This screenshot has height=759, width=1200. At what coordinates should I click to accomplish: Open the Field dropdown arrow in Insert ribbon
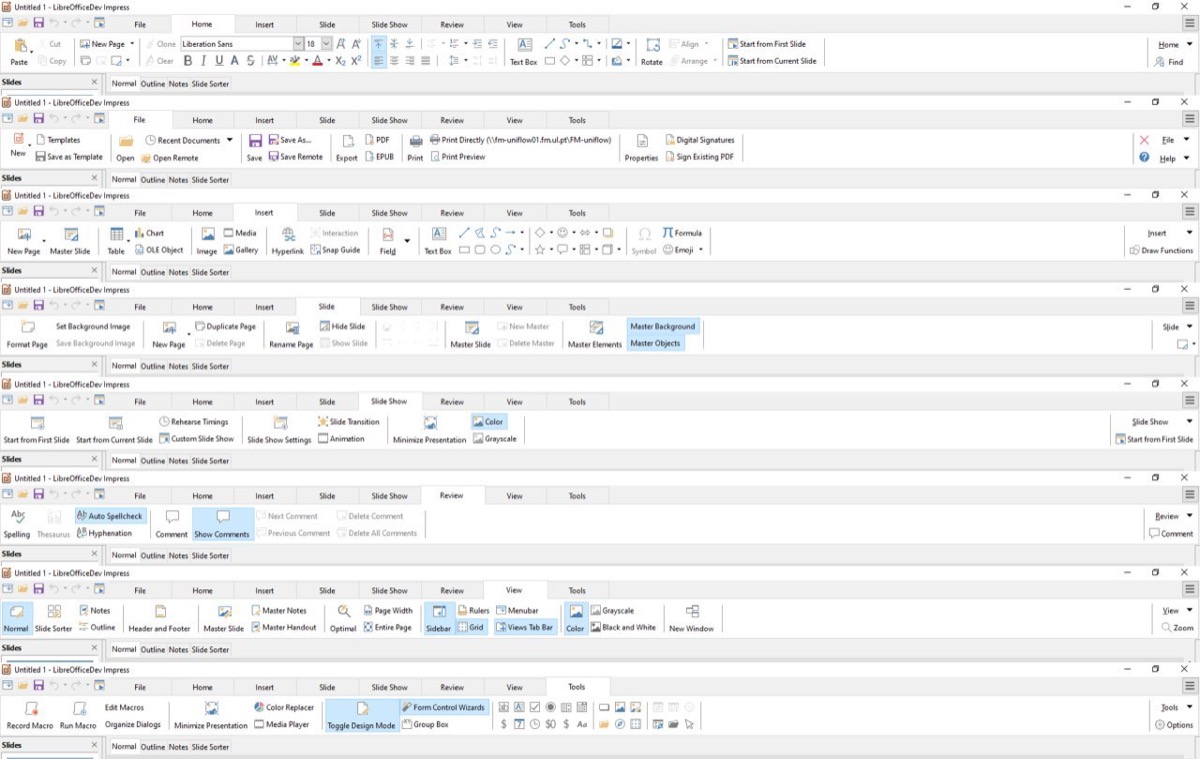tap(407, 241)
